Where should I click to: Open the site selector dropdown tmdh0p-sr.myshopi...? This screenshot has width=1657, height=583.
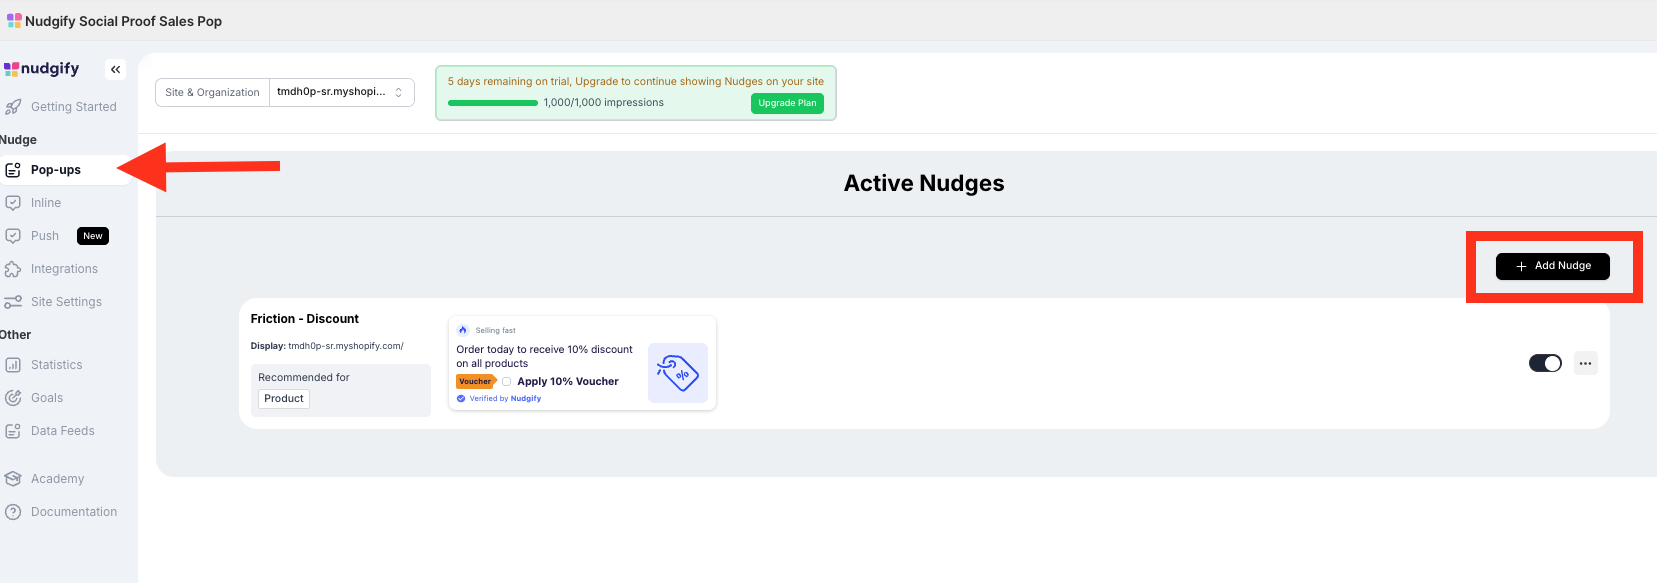point(341,92)
